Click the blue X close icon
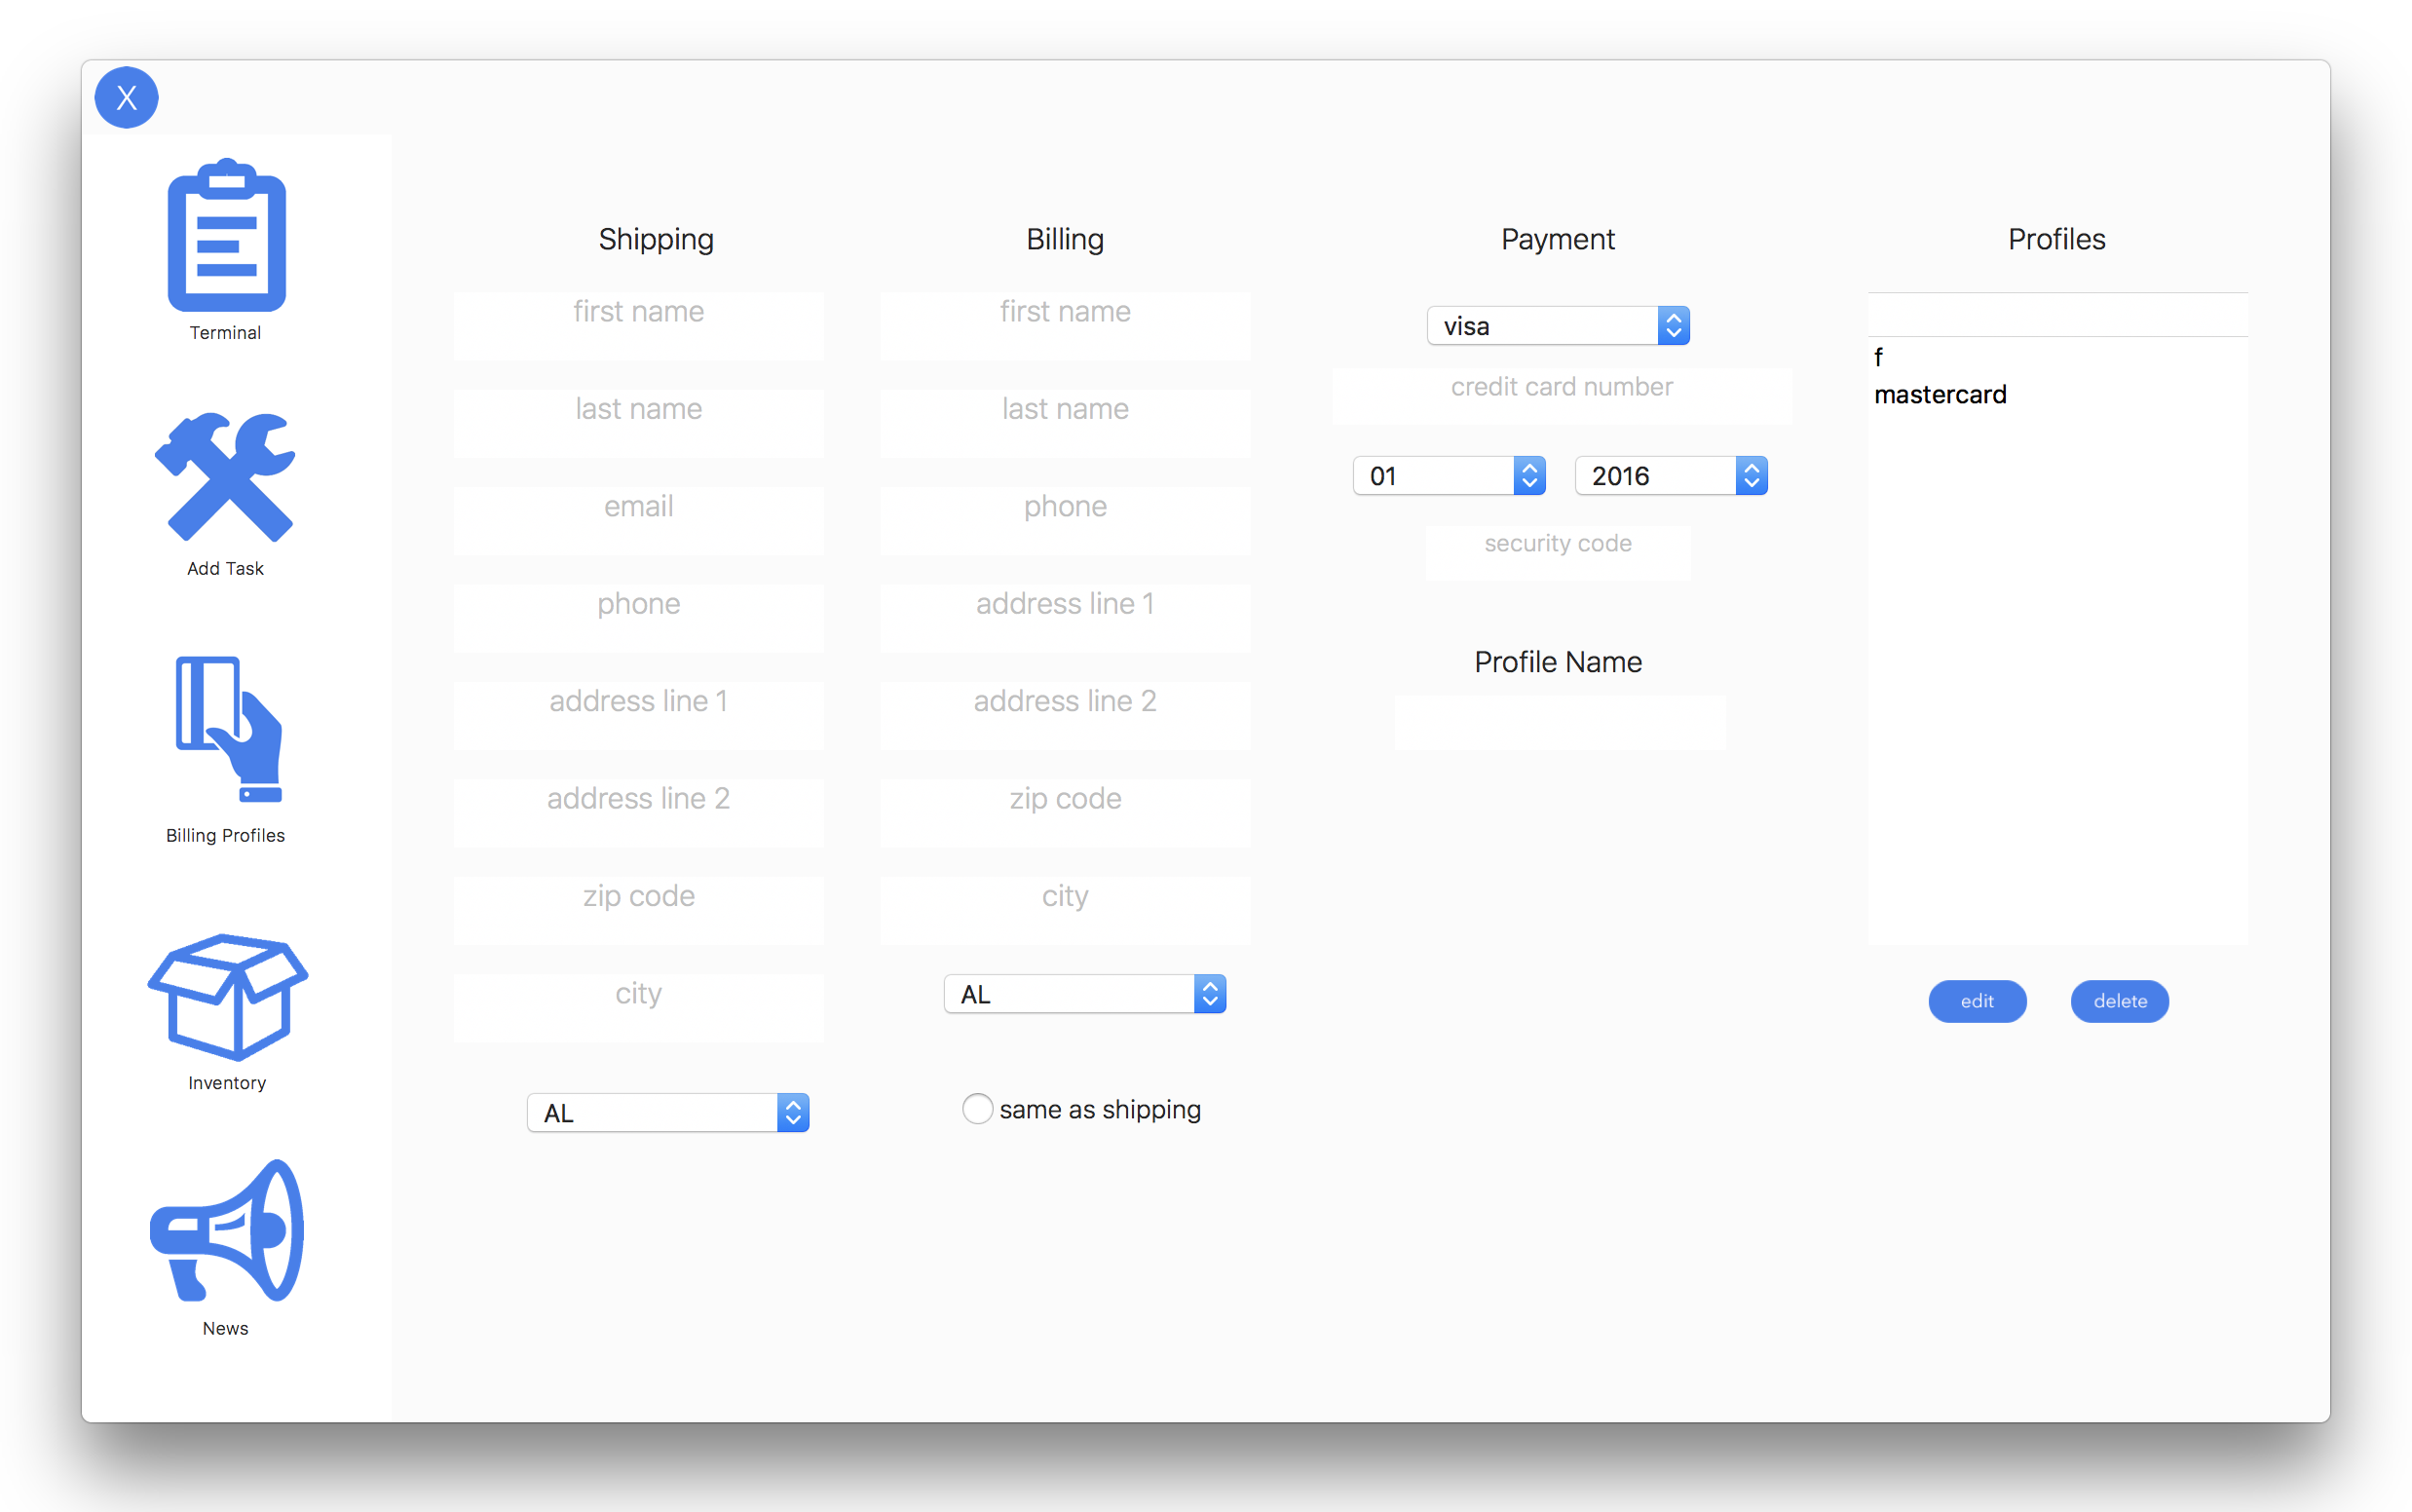 coord(126,98)
